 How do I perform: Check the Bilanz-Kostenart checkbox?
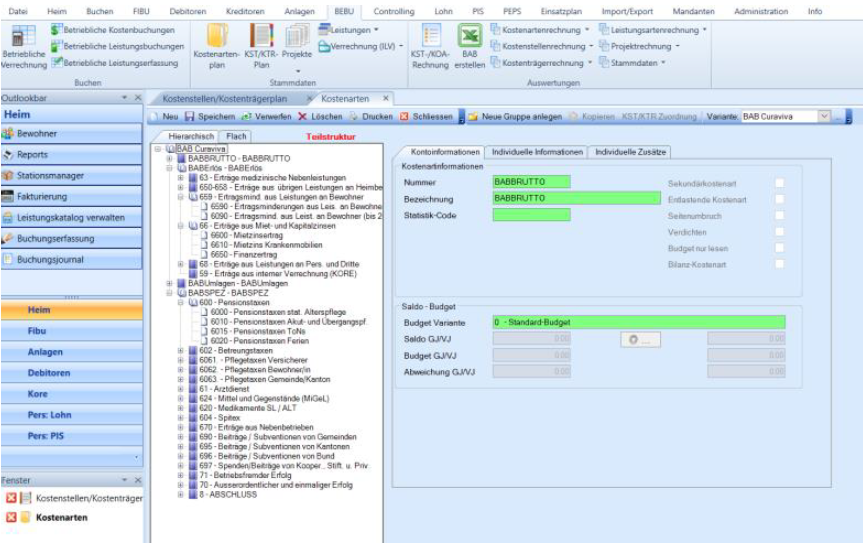tap(779, 264)
